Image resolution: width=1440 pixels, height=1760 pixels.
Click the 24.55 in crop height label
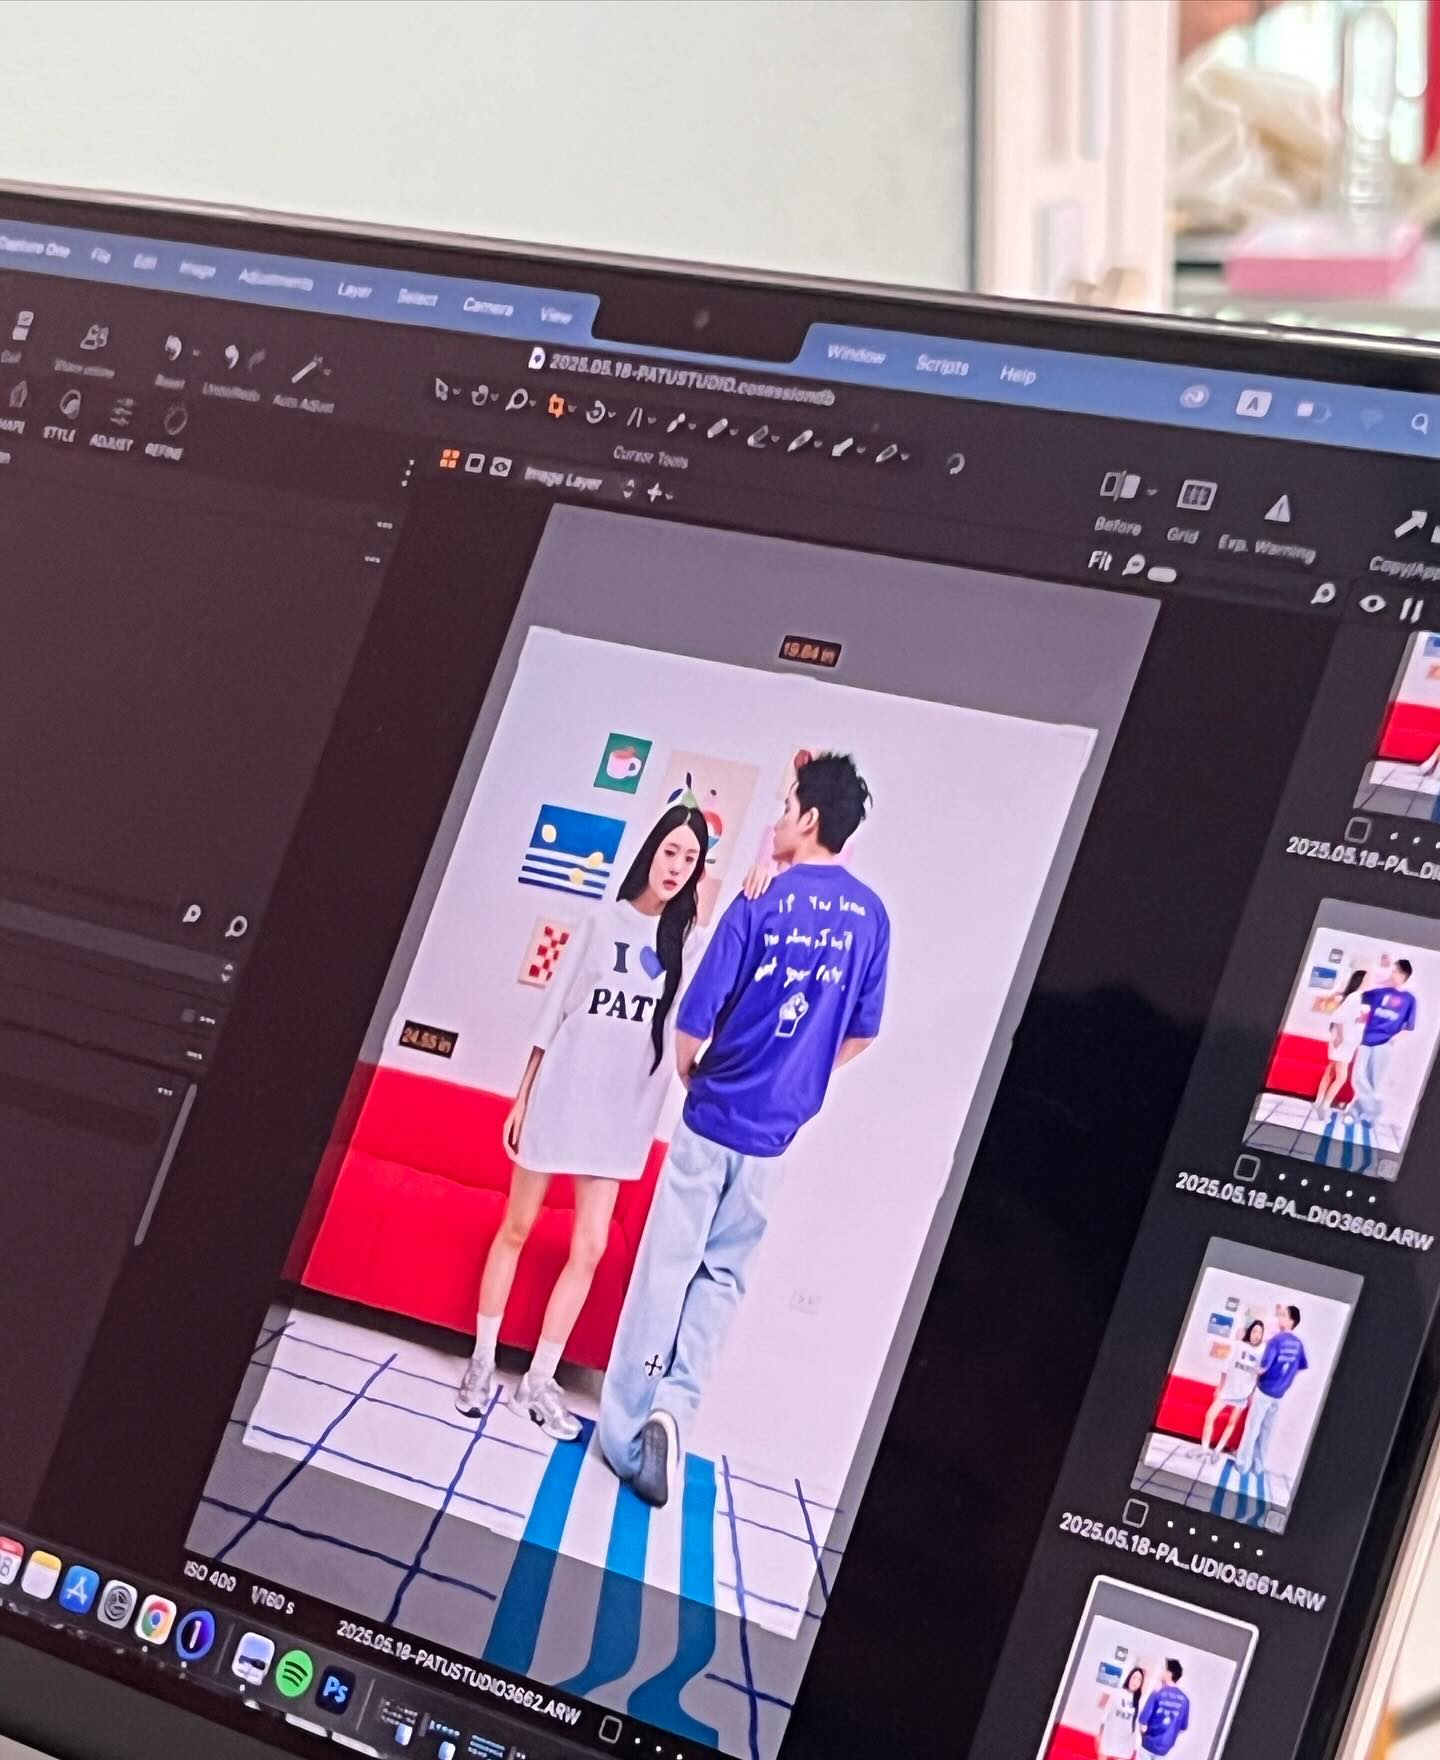[x=427, y=1039]
